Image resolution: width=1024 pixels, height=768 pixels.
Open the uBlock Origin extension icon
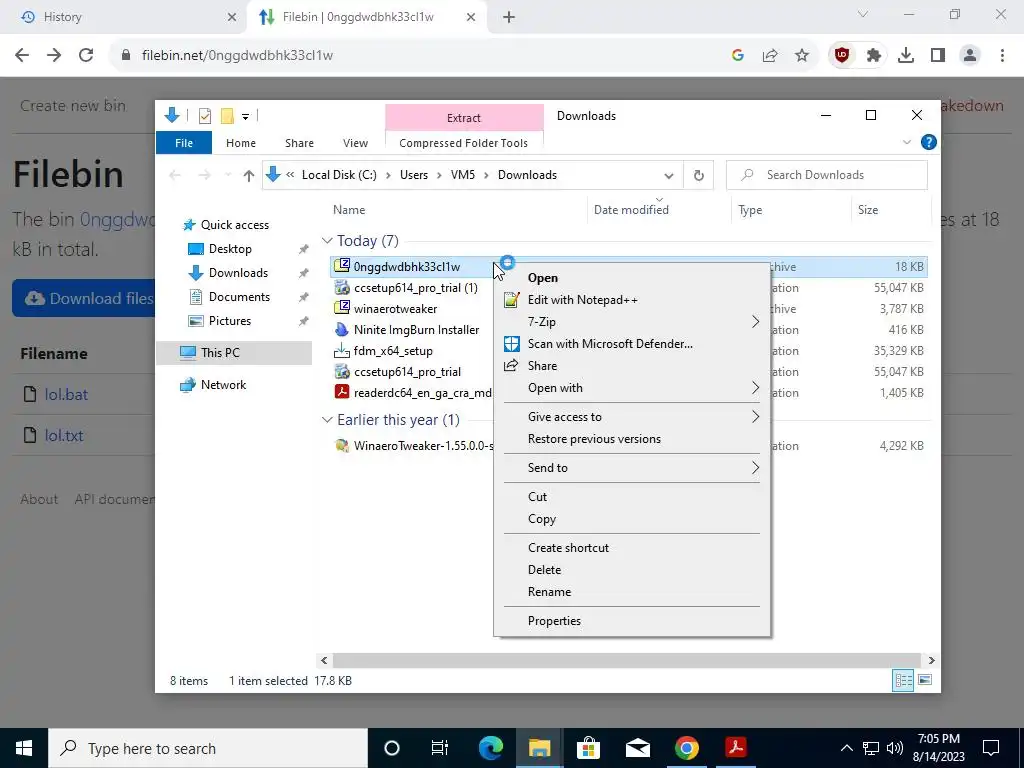click(842, 56)
